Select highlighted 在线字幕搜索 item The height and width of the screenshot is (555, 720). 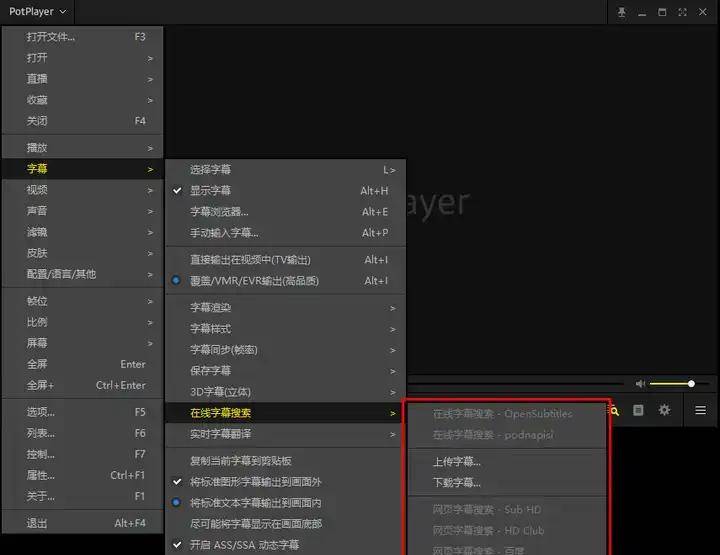tap(285, 413)
